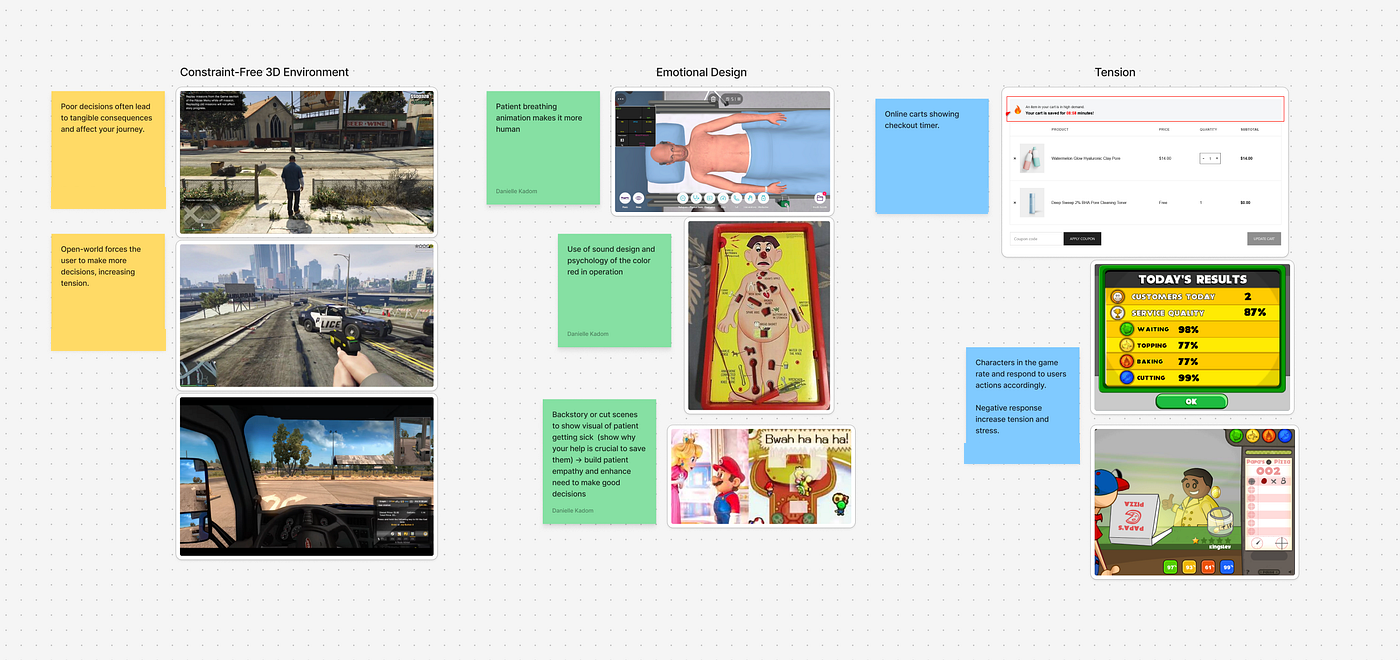Click the yellow Topping icon in Today's Results

tap(1126, 345)
